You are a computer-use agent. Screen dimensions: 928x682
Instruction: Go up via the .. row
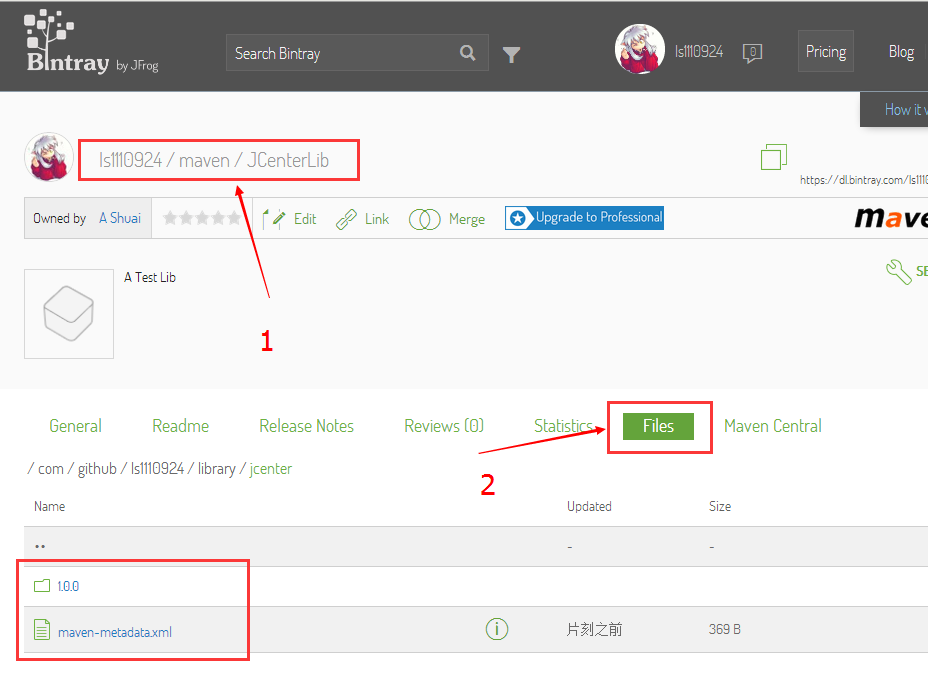pyautogui.click(x=40, y=546)
